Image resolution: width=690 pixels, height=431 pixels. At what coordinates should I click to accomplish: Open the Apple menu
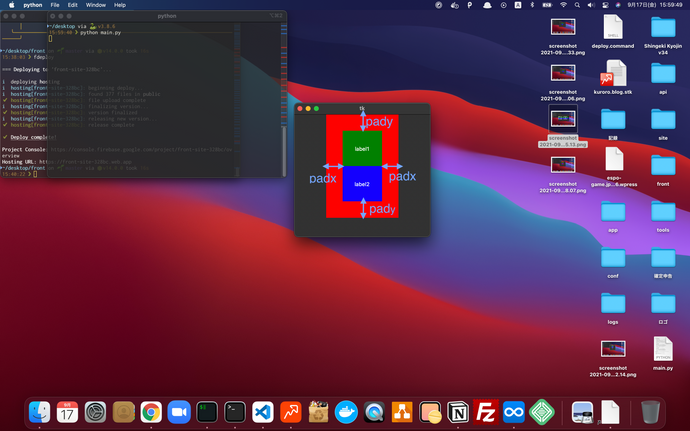[x=11, y=5]
